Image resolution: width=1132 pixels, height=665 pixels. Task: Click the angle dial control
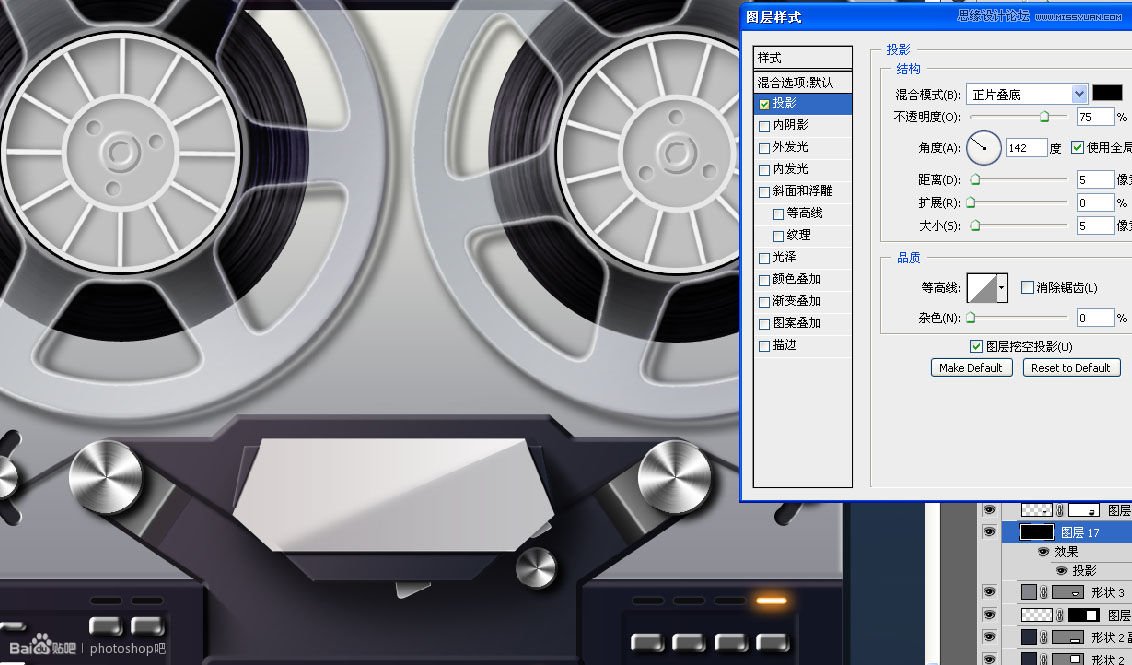pyautogui.click(x=983, y=148)
